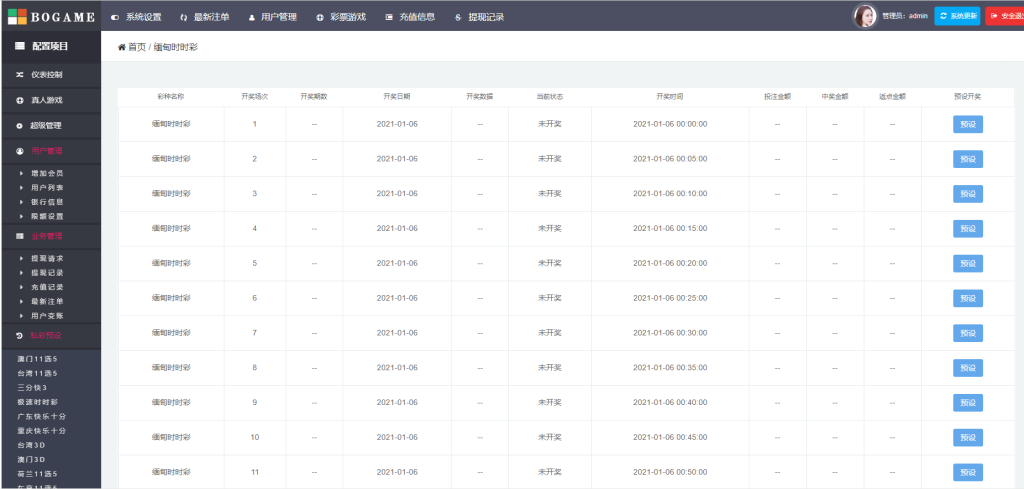Expand the 用户管理 sidebar section

click(x=50, y=151)
